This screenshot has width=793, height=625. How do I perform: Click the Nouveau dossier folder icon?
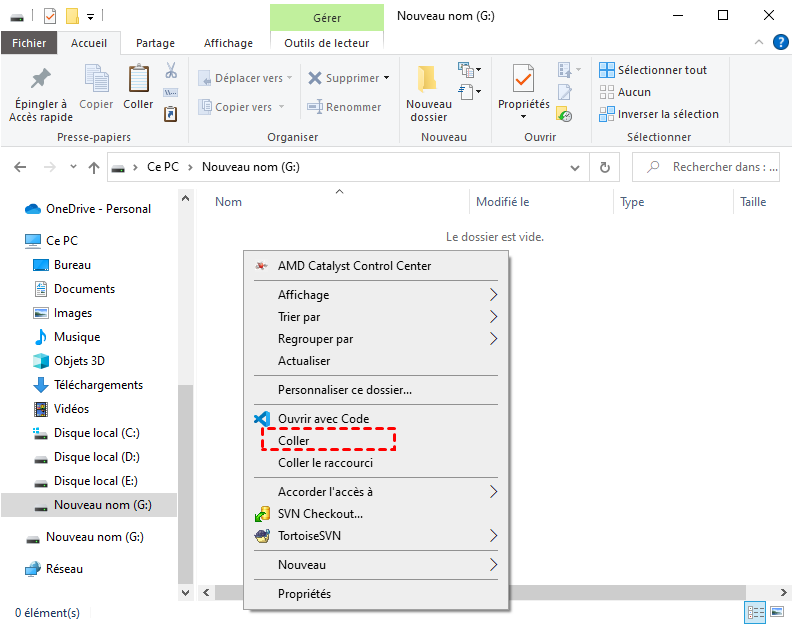pyautogui.click(x=428, y=79)
